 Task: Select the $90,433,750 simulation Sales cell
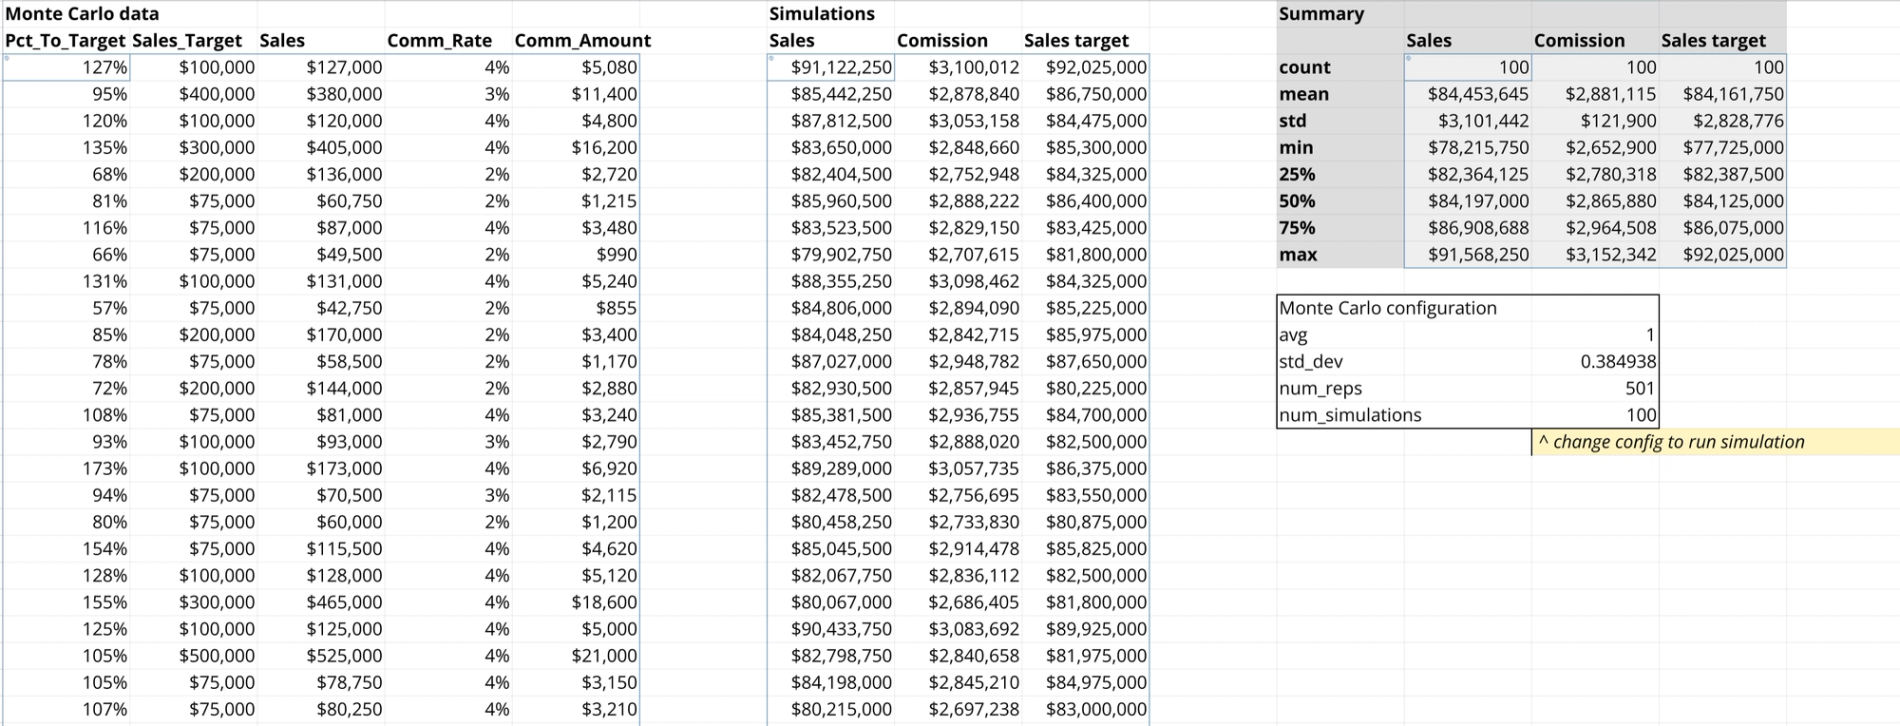831,629
